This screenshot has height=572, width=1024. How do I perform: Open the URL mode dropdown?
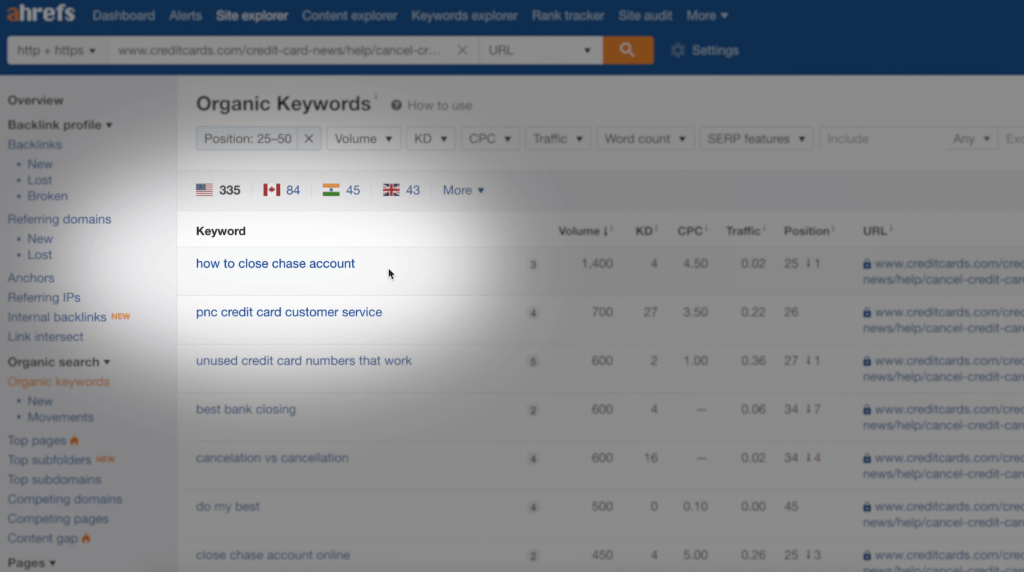pyautogui.click(x=540, y=50)
